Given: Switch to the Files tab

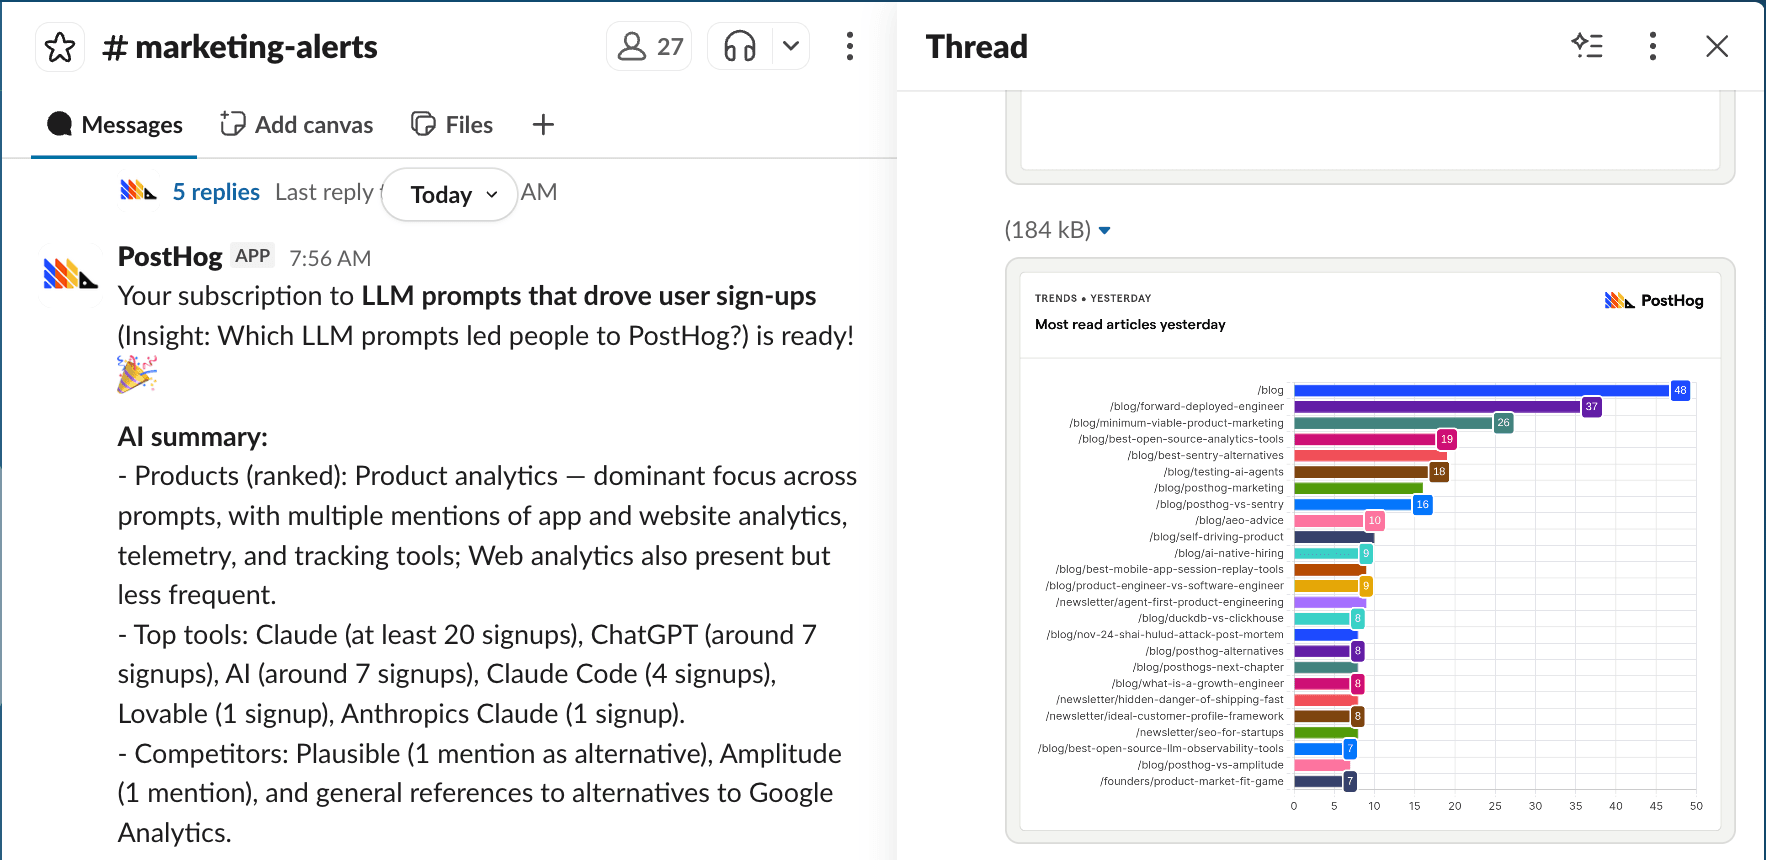Looking at the screenshot, I should click(x=452, y=125).
